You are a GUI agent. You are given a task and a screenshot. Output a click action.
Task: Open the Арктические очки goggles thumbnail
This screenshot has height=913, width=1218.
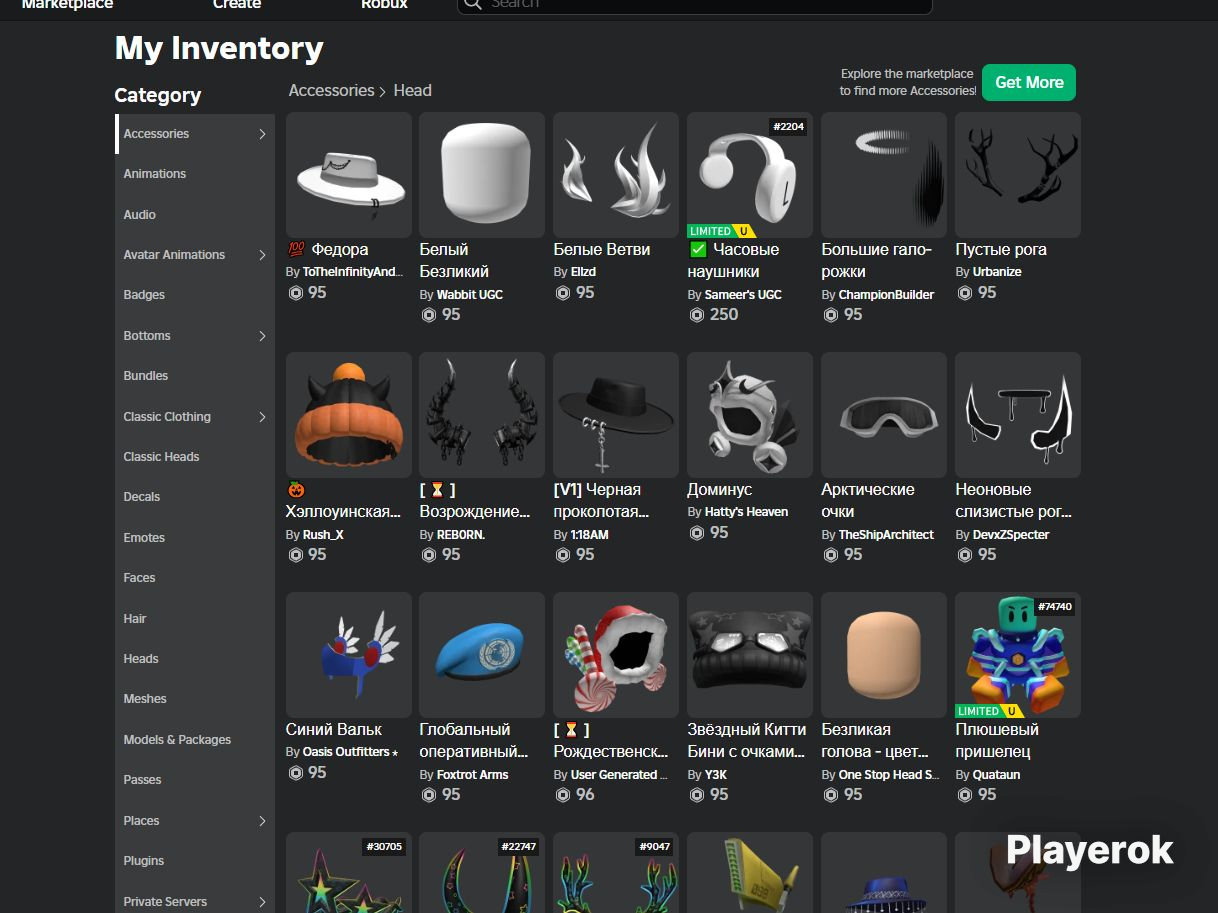click(x=884, y=415)
